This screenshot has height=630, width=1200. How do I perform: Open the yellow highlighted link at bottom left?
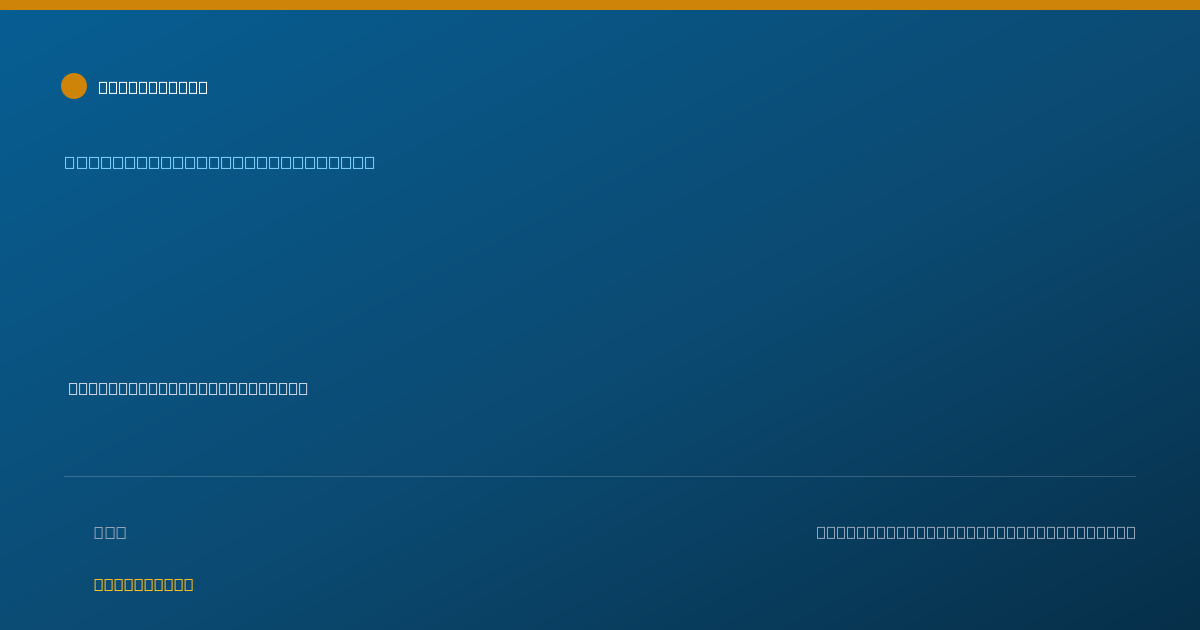[143, 584]
